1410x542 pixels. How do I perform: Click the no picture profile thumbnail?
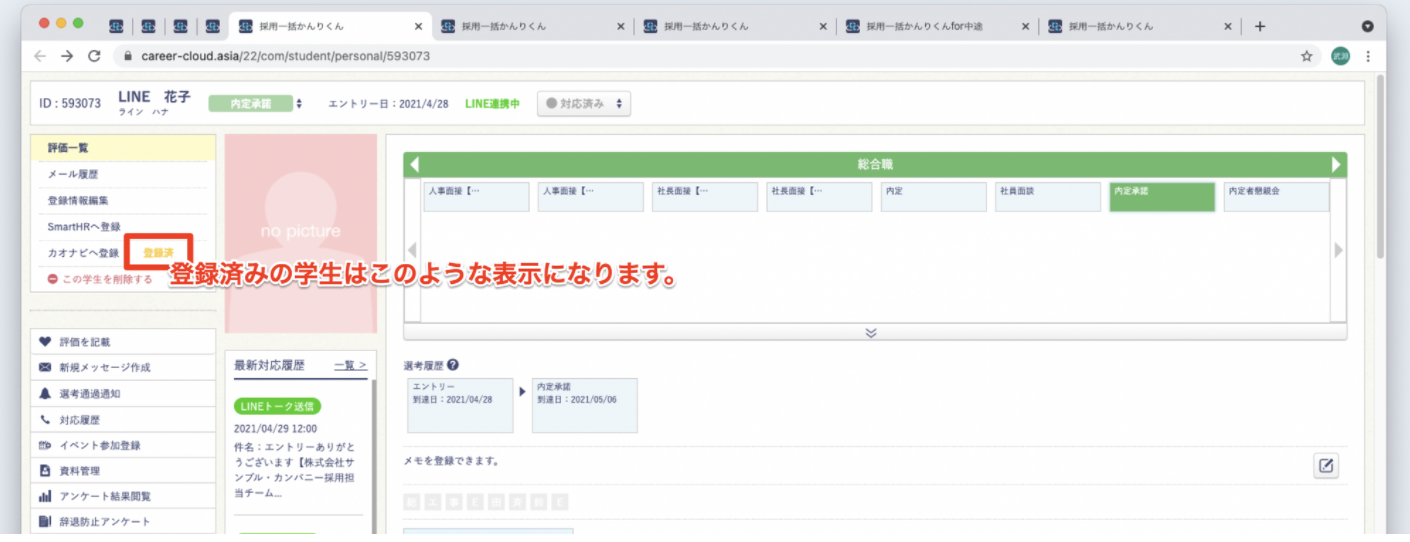(301, 233)
